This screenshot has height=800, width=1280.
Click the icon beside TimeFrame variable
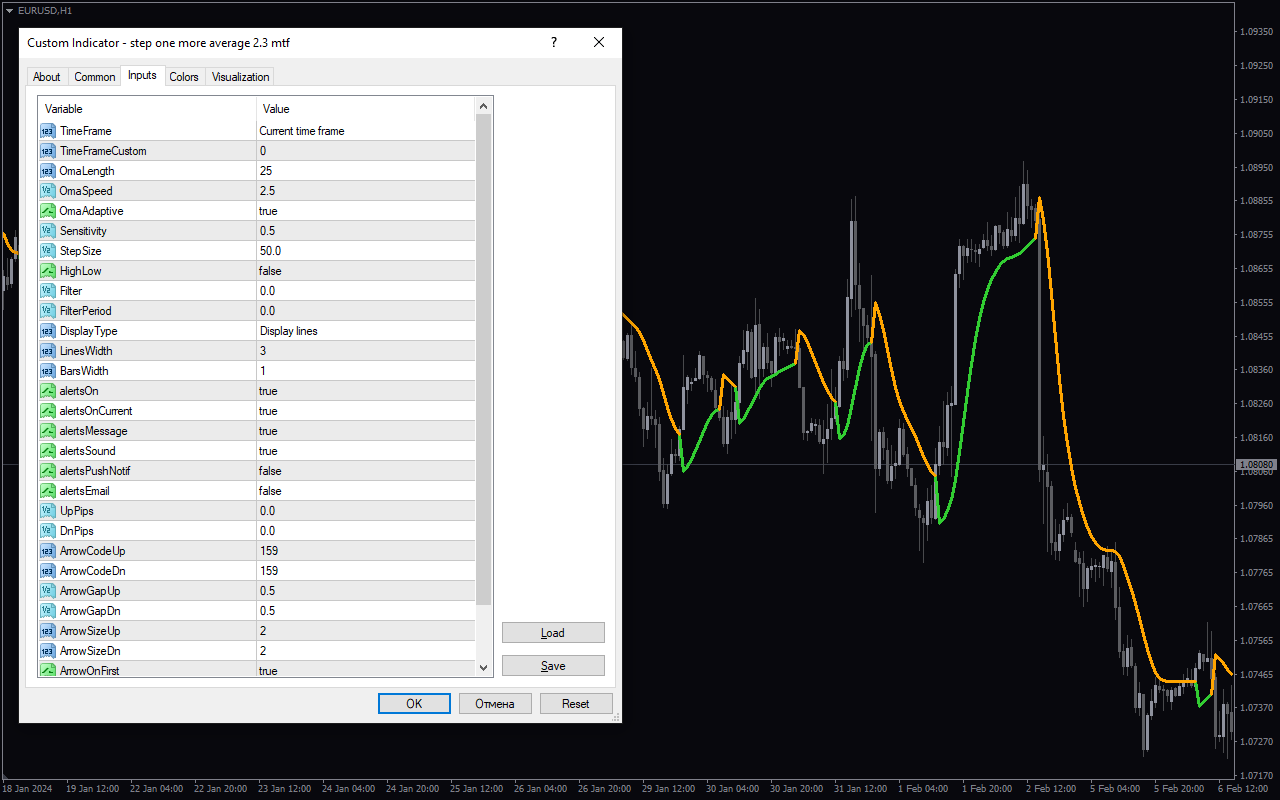47,131
